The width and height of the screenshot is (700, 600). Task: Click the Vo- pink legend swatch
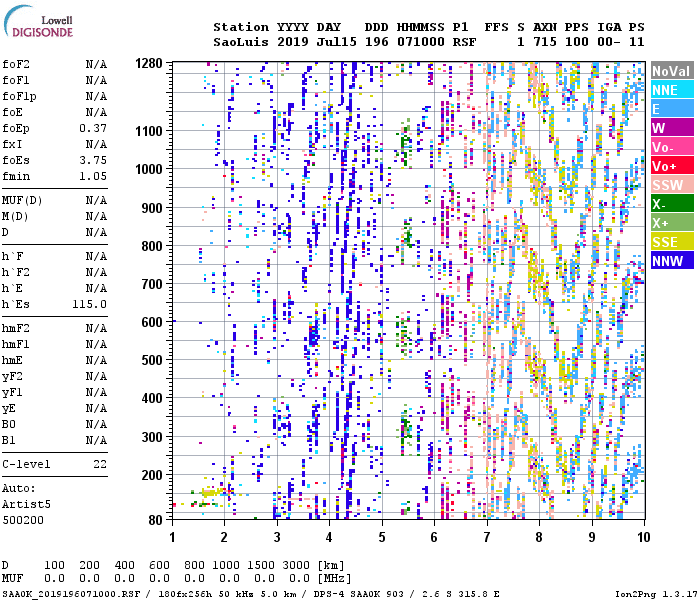point(671,147)
